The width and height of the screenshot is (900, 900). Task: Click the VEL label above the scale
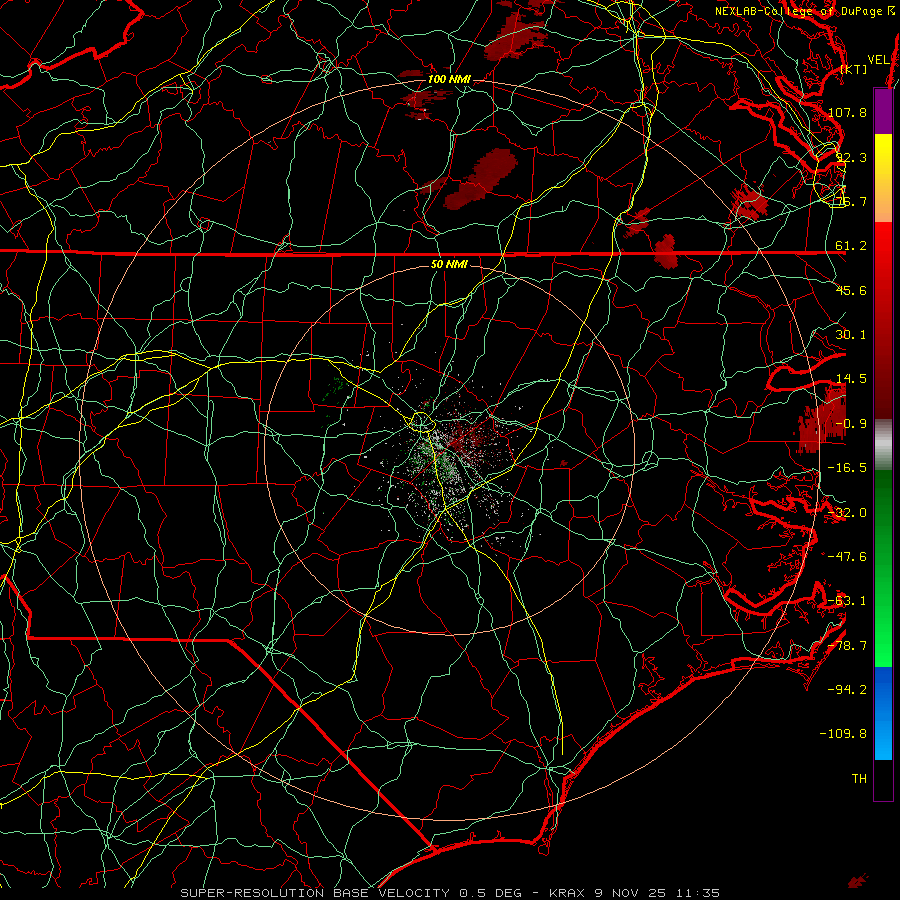pos(879,59)
